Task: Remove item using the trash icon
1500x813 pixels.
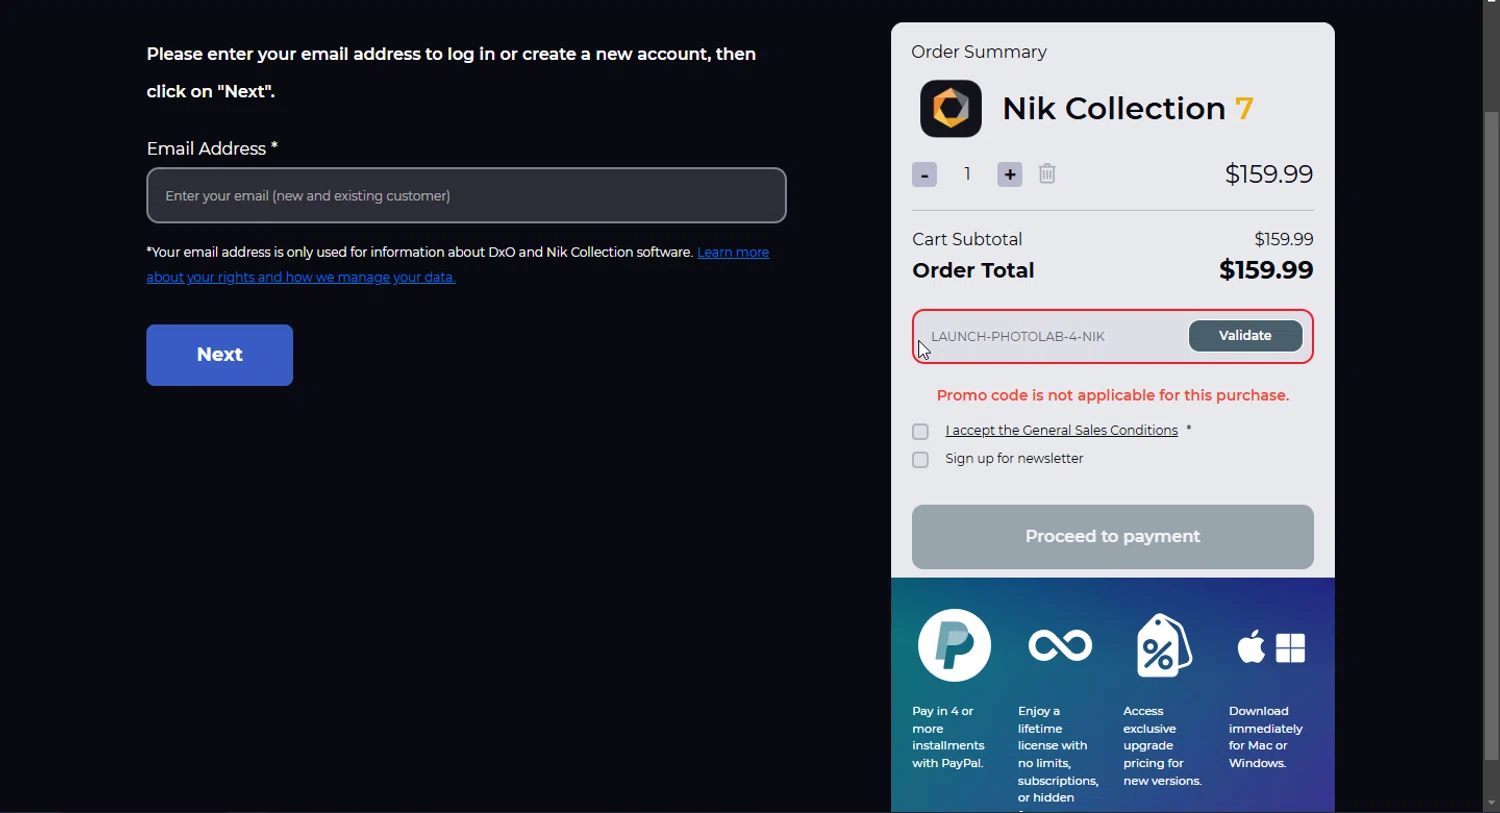Action: point(1047,174)
